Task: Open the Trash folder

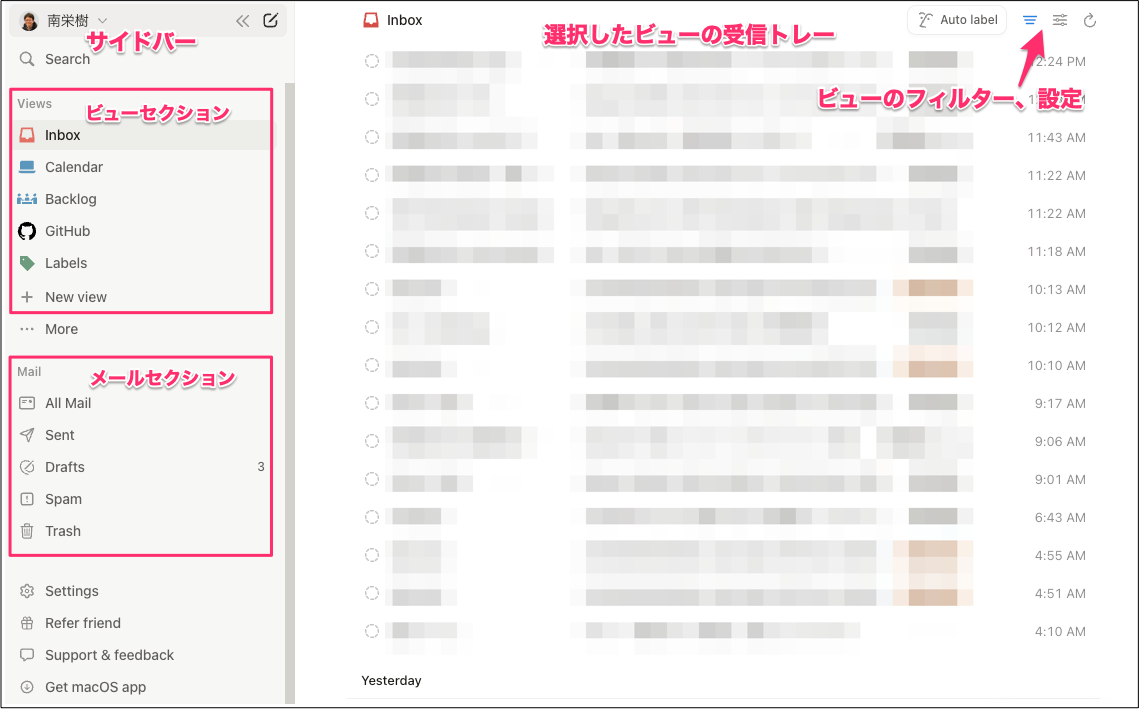Action: tap(63, 531)
